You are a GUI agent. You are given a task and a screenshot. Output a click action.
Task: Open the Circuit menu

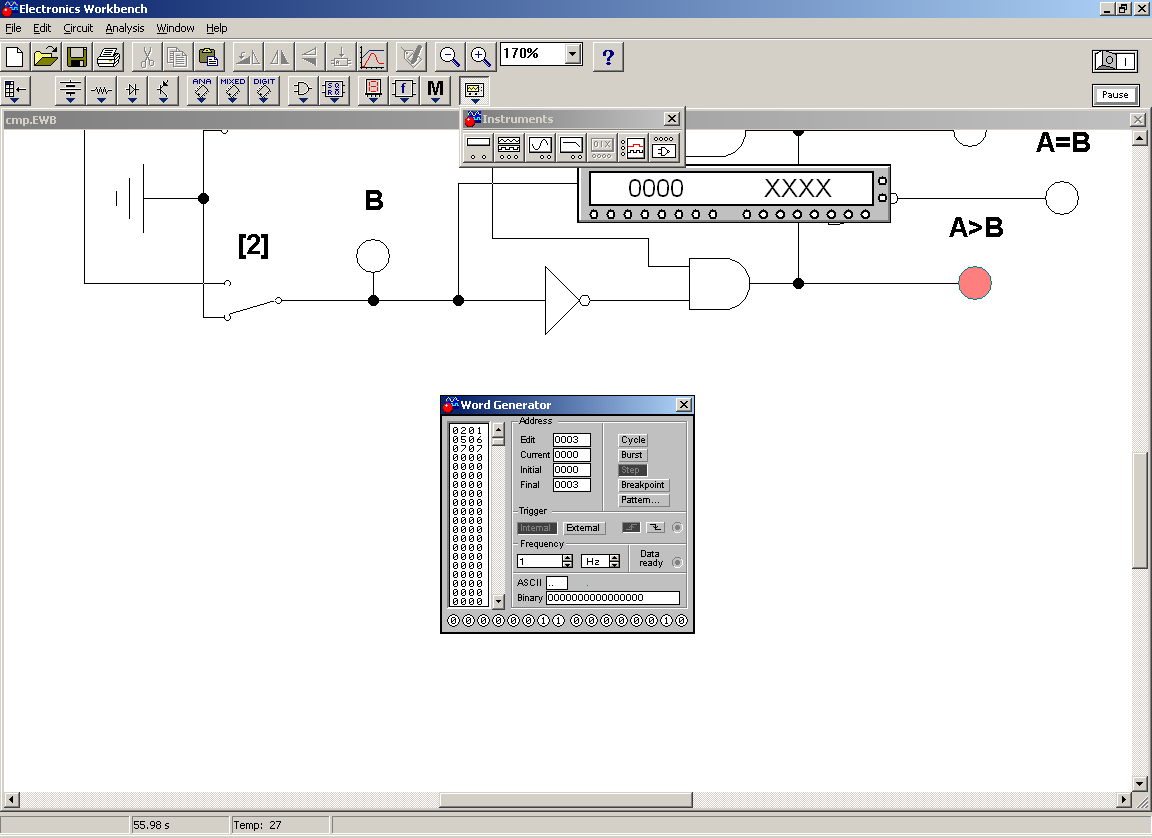[78, 28]
